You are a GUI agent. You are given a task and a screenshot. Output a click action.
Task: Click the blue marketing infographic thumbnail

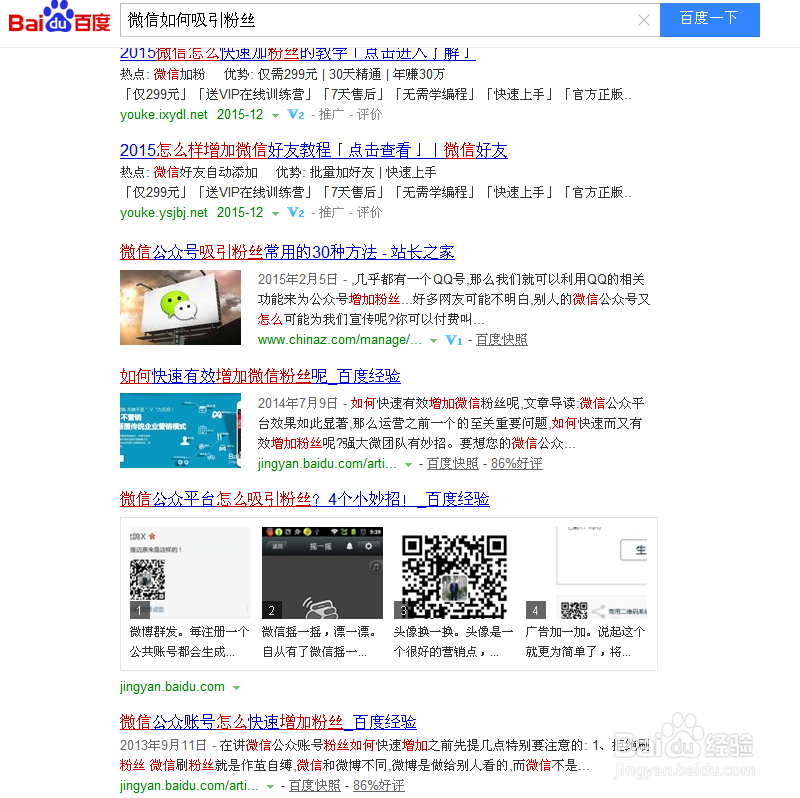coord(180,431)
